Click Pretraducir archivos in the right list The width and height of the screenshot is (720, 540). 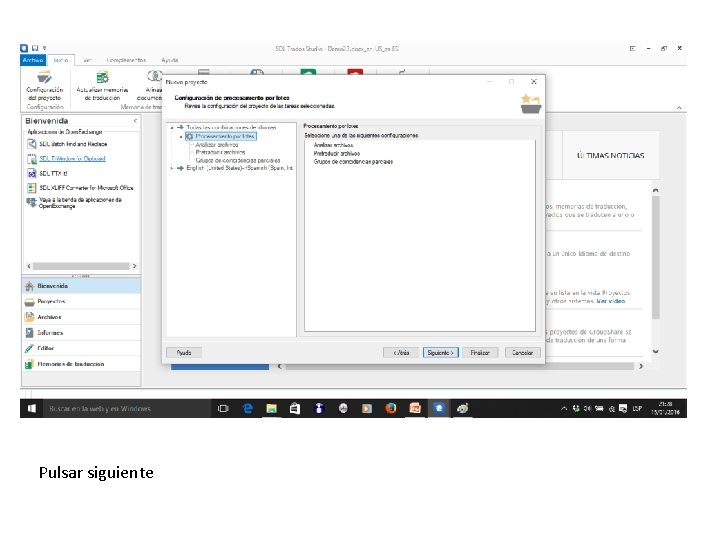[x=337, y=153]
